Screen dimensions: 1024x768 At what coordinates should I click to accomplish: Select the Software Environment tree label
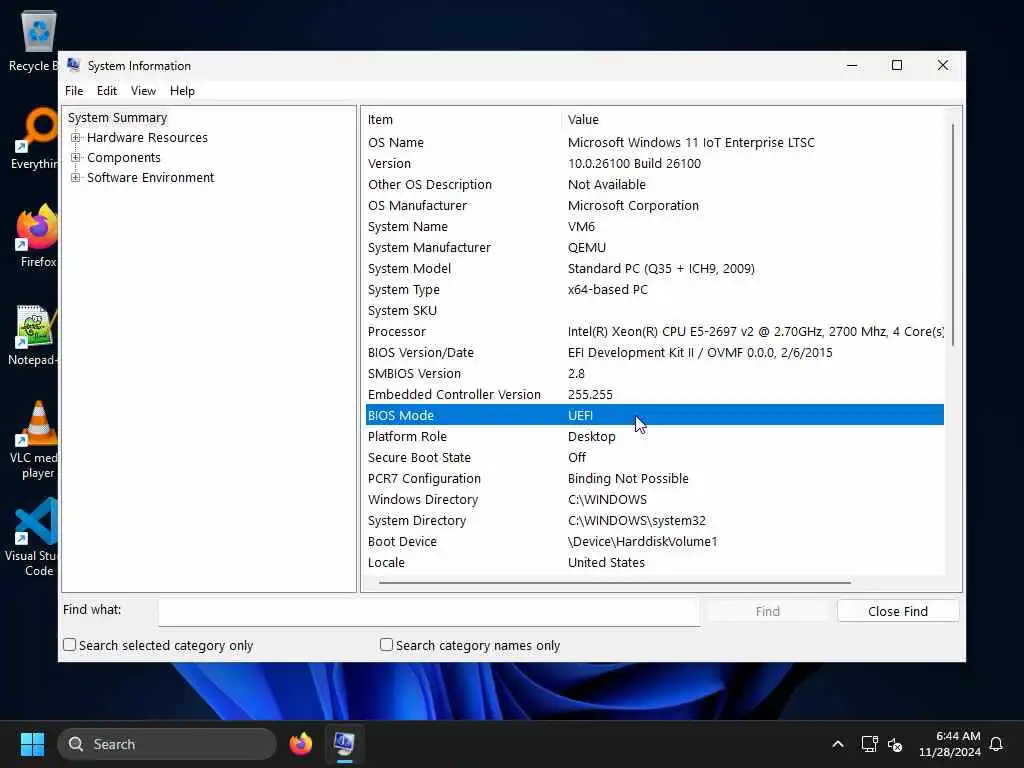pyautogui.click(x=150, y=178)
